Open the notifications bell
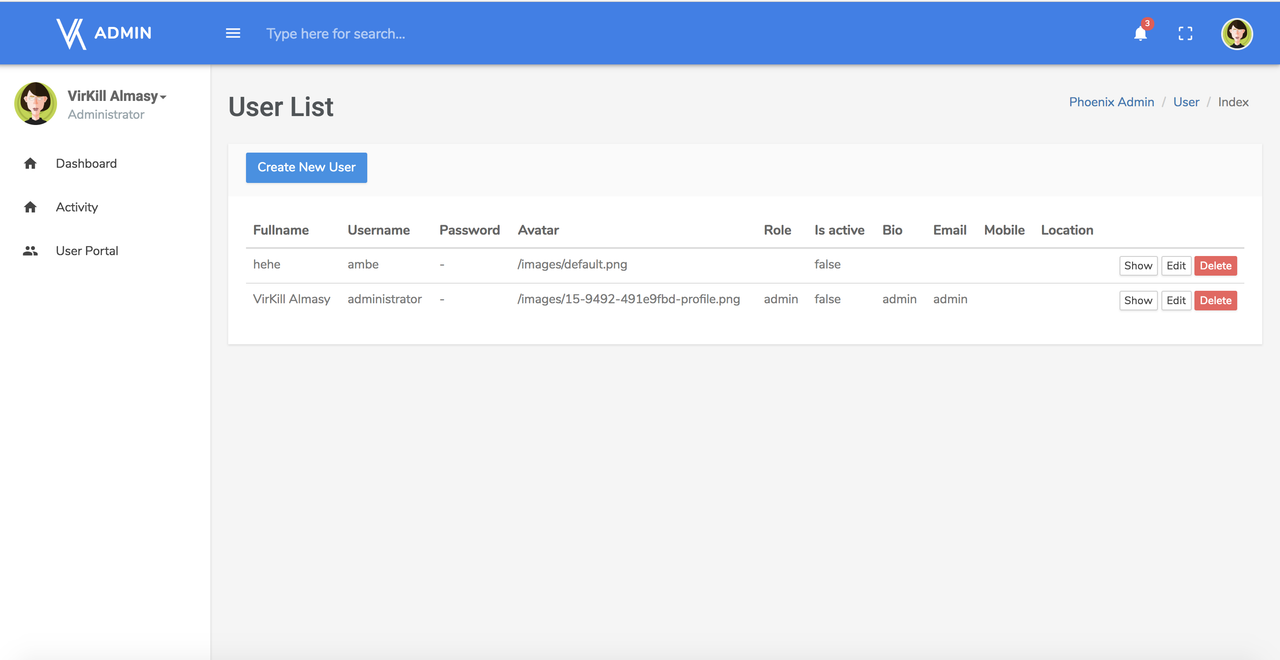 click(1140, 33)
